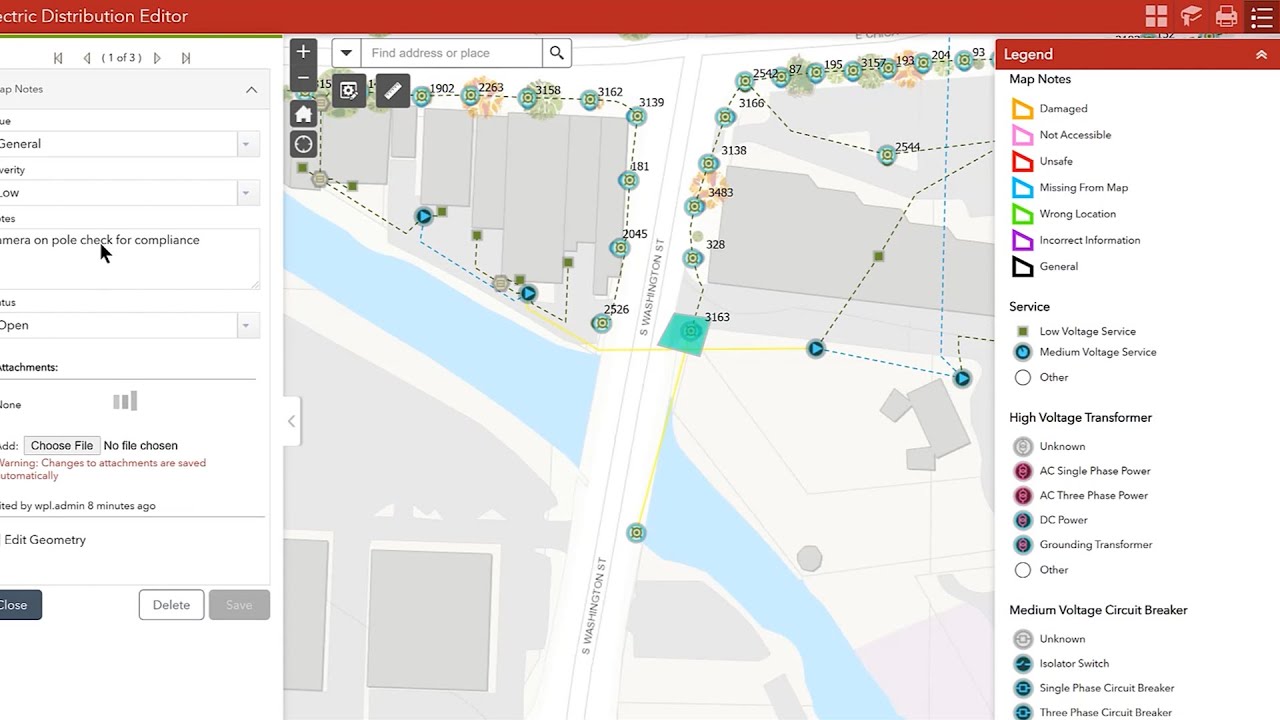Click the 'Service' legend heading
Image resolution: width=1280 pixels, height=720 pixels.
[1029, 307]
